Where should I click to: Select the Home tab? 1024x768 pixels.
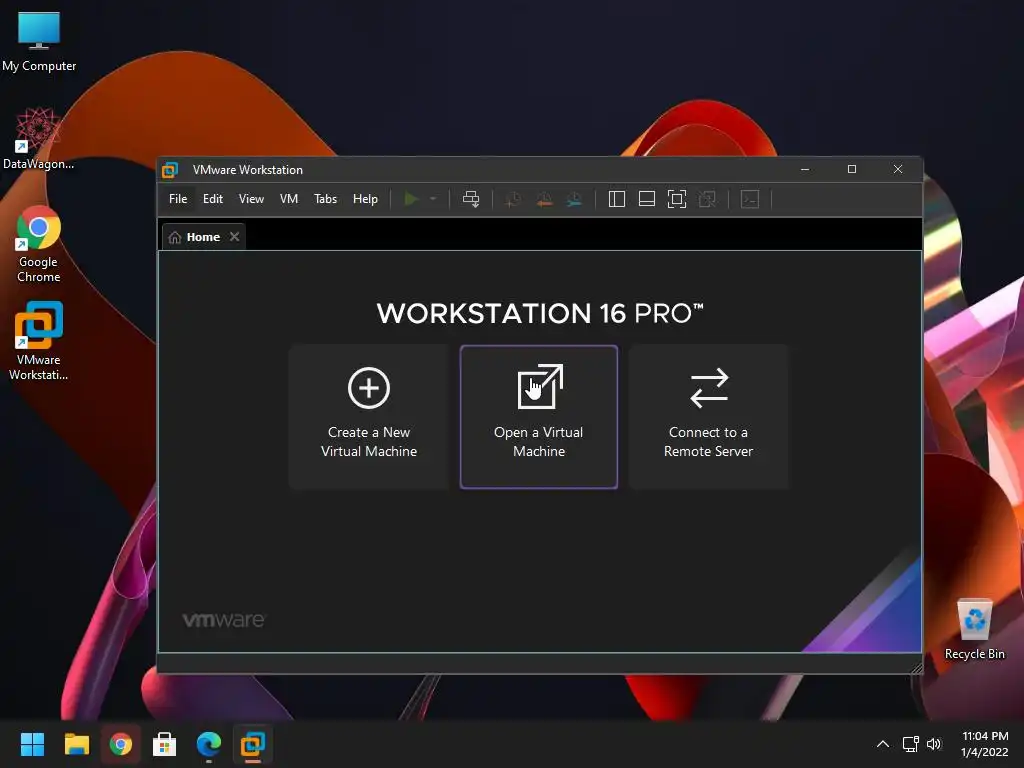pyautogui.click(x=203, y=237)
